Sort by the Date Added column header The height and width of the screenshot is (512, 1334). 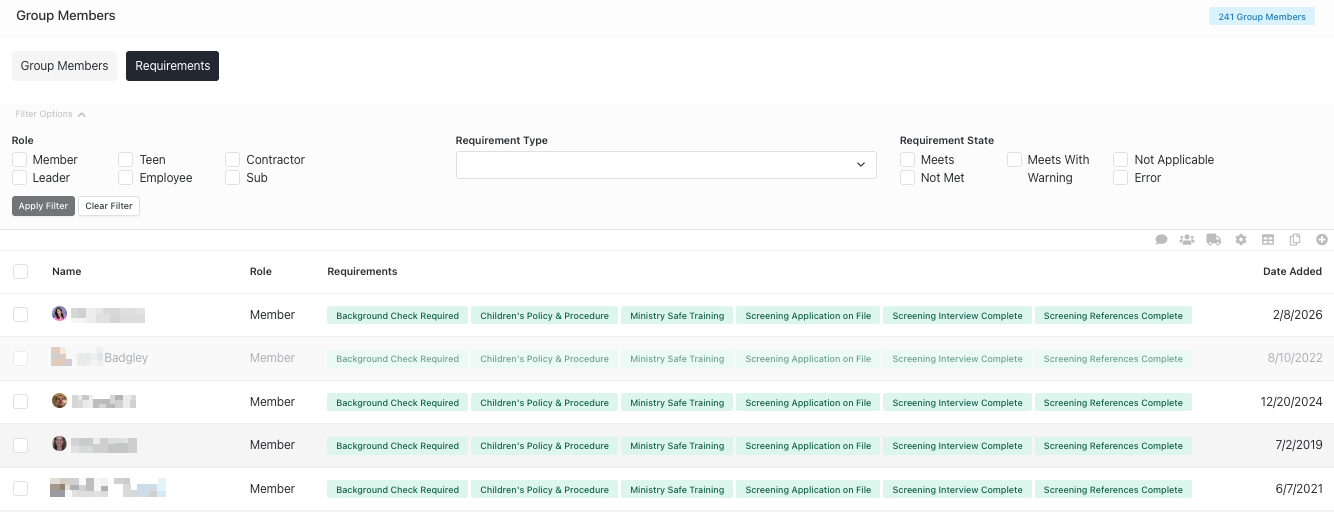click(1291, 271)
